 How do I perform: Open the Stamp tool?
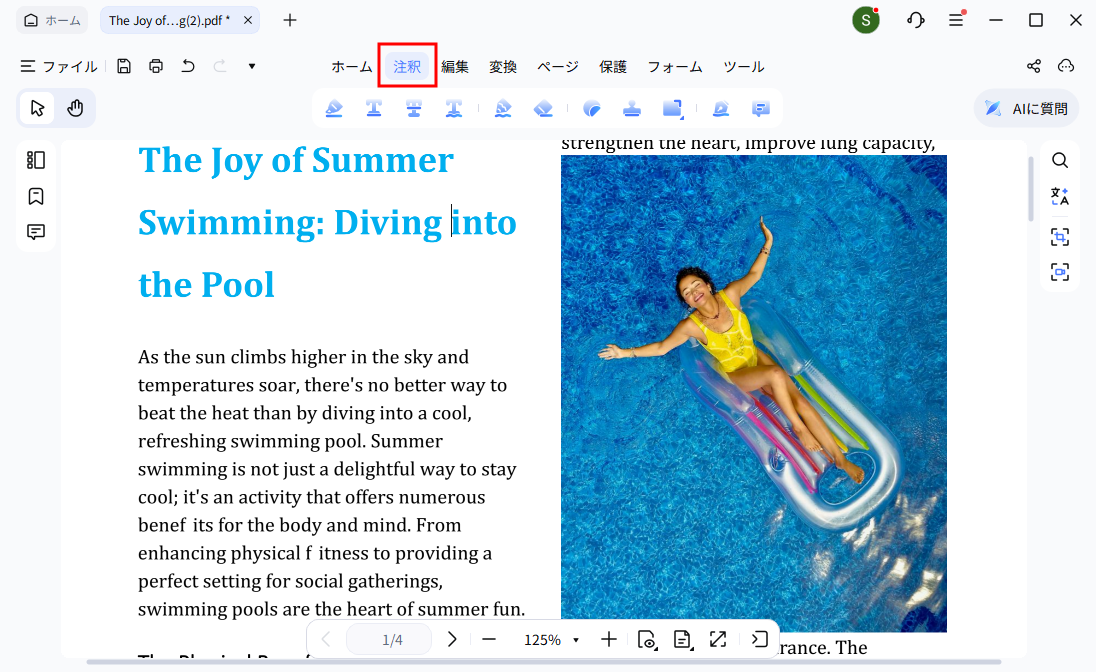632,108
